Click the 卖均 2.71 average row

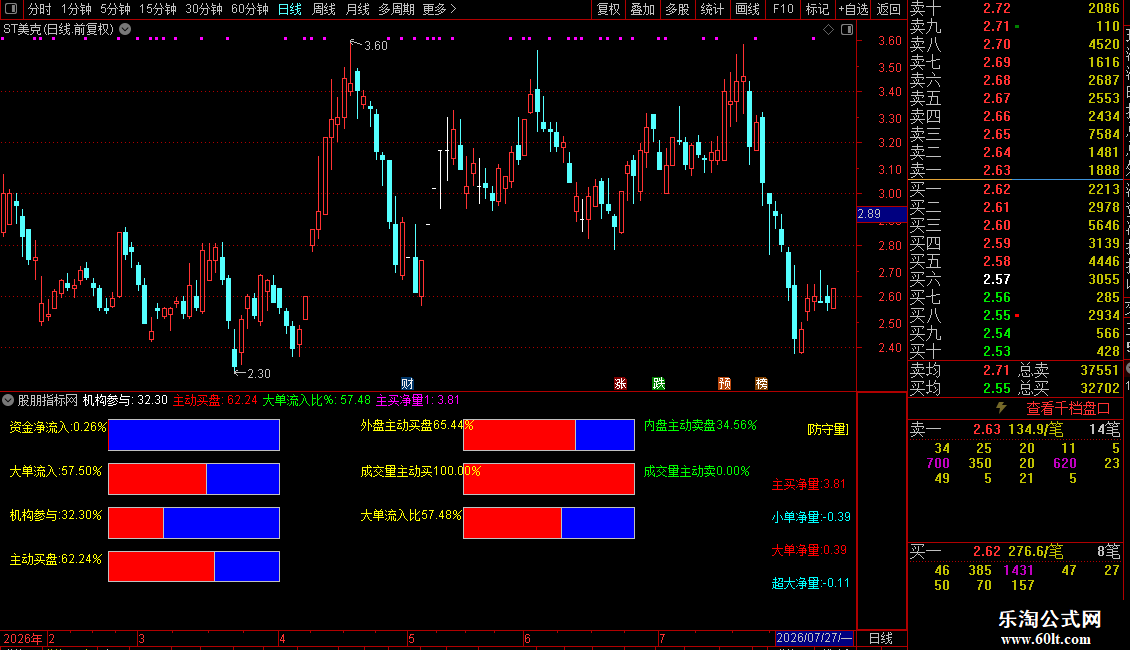click(x=960, y=370)
